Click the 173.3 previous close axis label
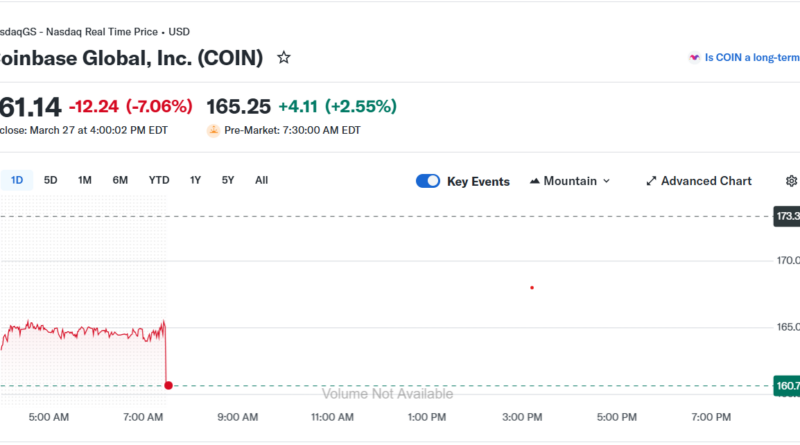The height and width of the screenshot is (445, 800). pos(786,216)
